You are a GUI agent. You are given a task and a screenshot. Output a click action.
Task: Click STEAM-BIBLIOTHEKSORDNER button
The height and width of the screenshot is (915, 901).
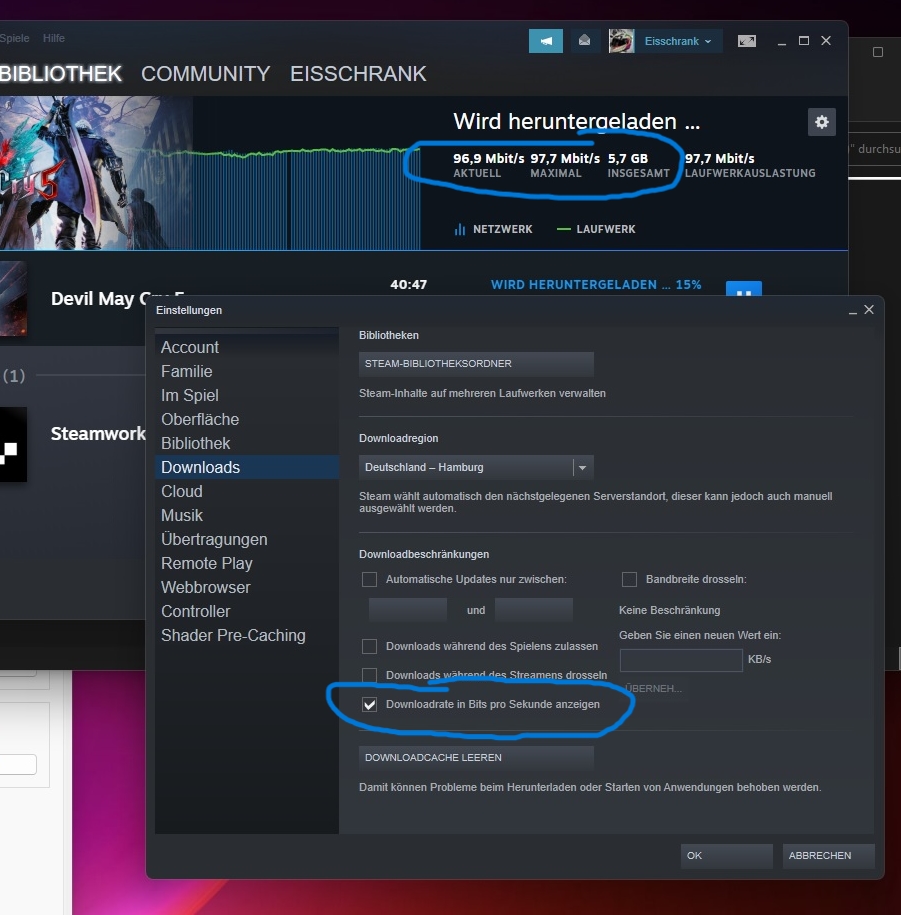coord(476,364)
